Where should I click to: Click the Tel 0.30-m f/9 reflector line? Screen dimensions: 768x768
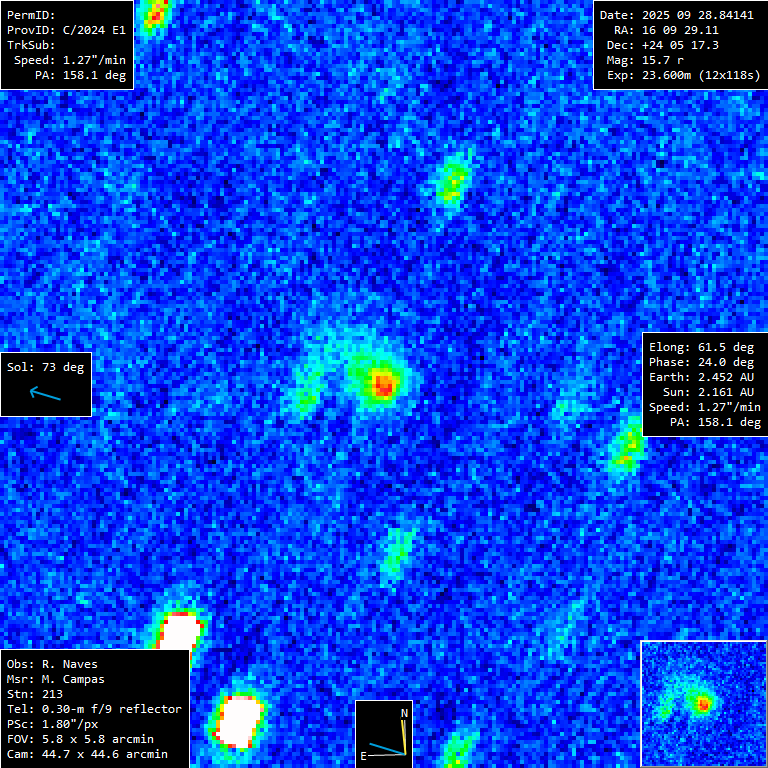[x=94, y=709]
